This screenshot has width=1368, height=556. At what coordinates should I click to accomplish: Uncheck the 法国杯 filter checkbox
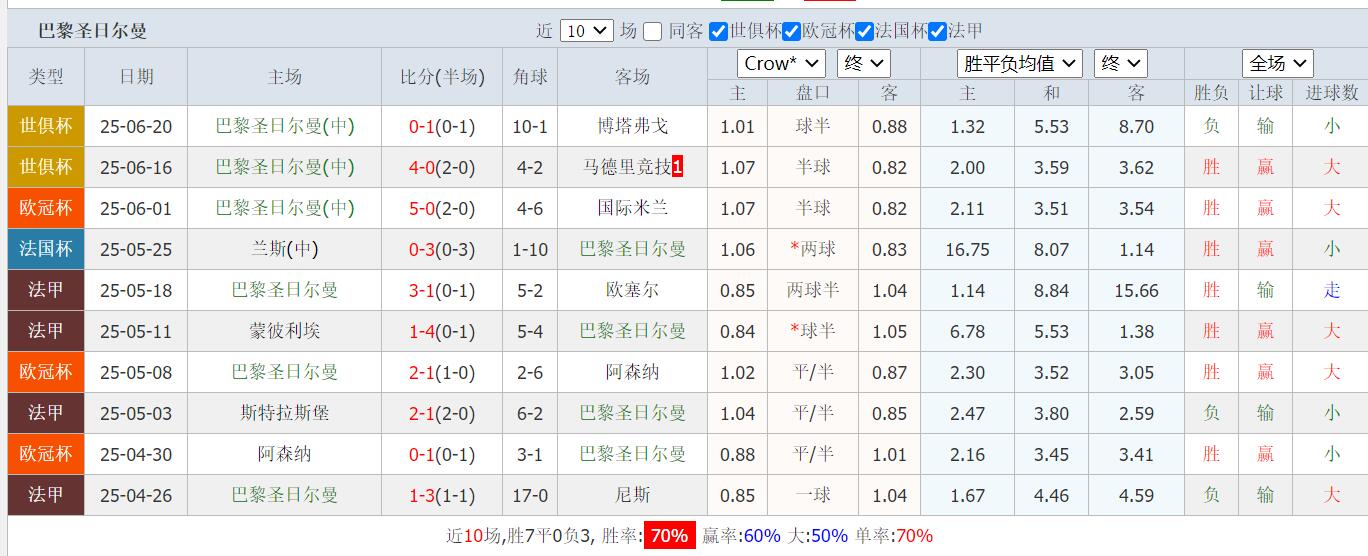[865, 31]
